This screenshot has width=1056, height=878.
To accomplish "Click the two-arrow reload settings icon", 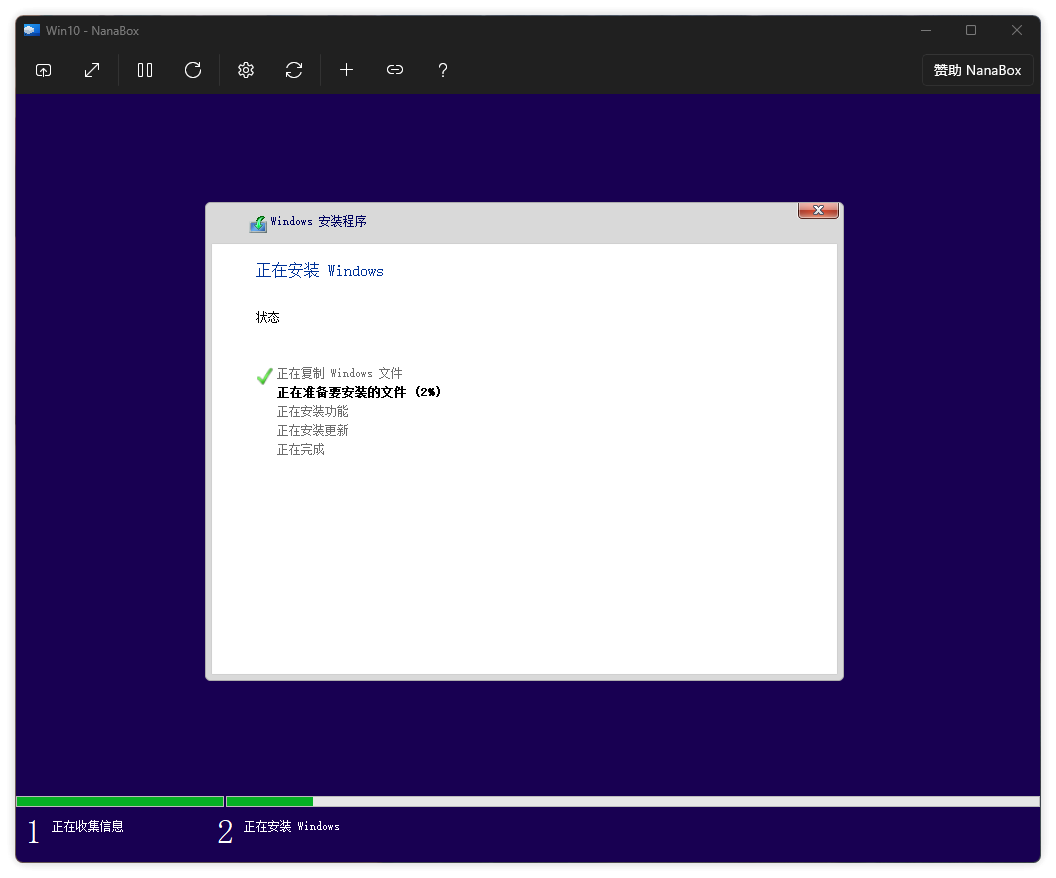I will (294, 70).
